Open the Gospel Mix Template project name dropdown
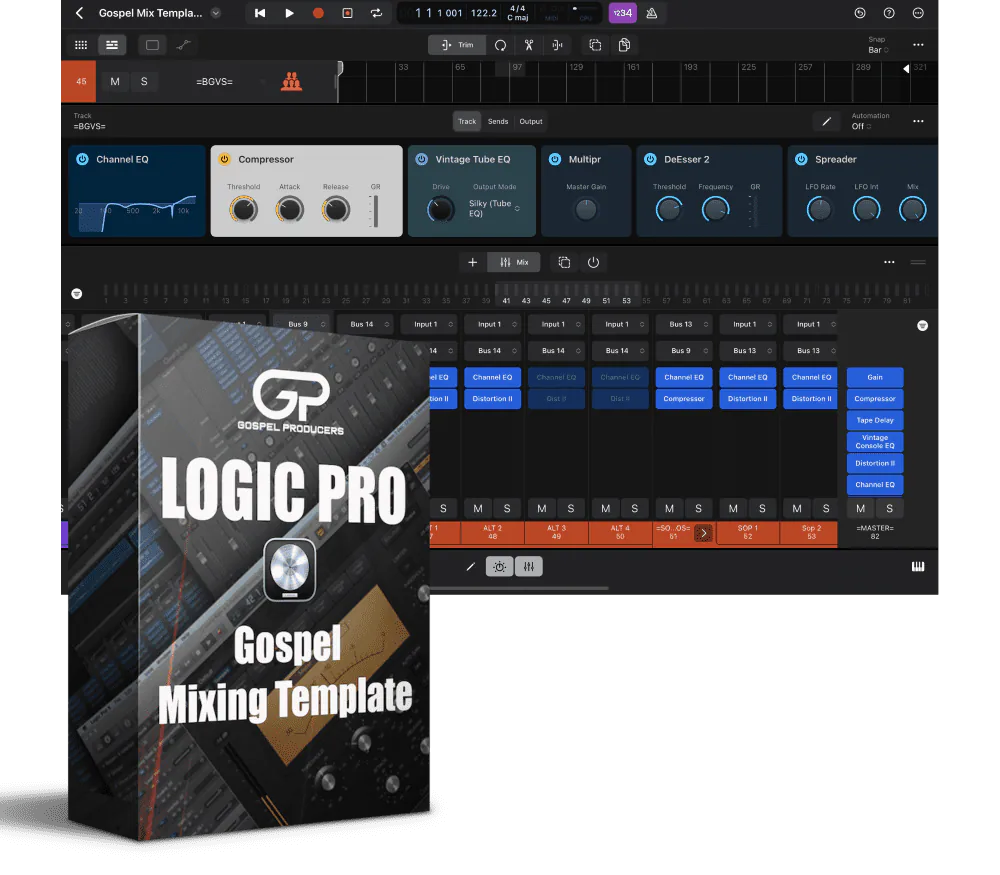This screenshot has width=1000, height=875. click(216, 13)
